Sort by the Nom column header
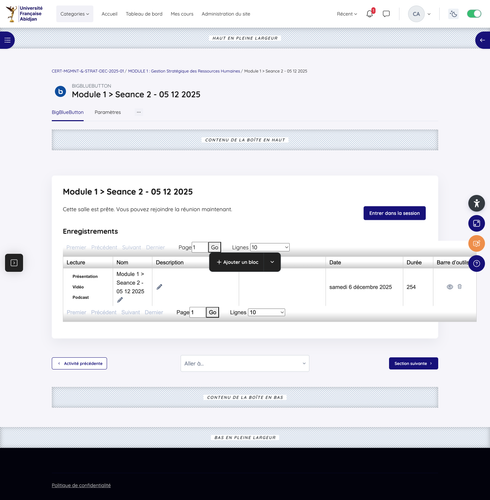The width and height of the screenshot is (490, 500). click(x=122, y=262)
